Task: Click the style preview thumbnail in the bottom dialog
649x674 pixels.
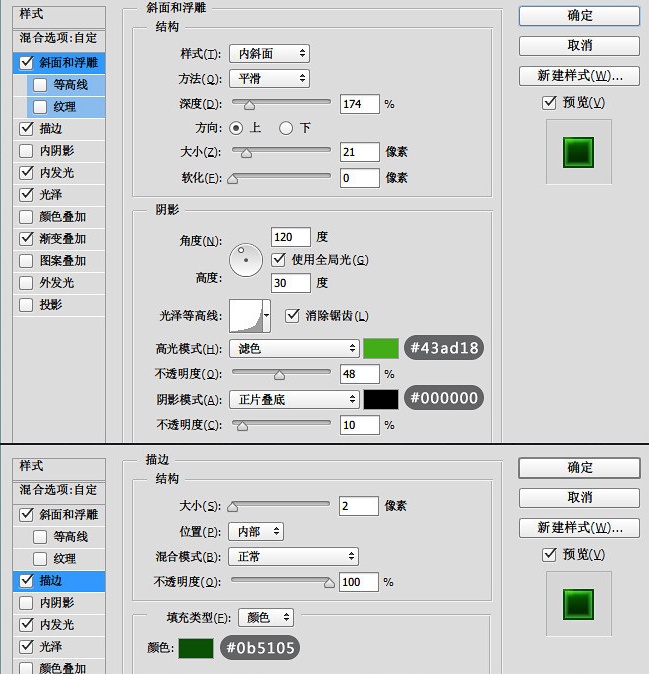Action: click(x=579, y=604)
